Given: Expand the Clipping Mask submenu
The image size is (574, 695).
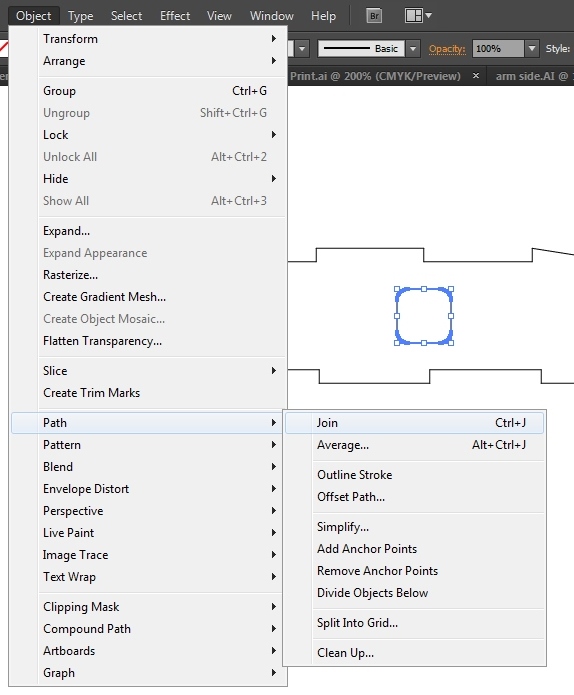Looking at the screenshot, I should [x=148, y=607].
